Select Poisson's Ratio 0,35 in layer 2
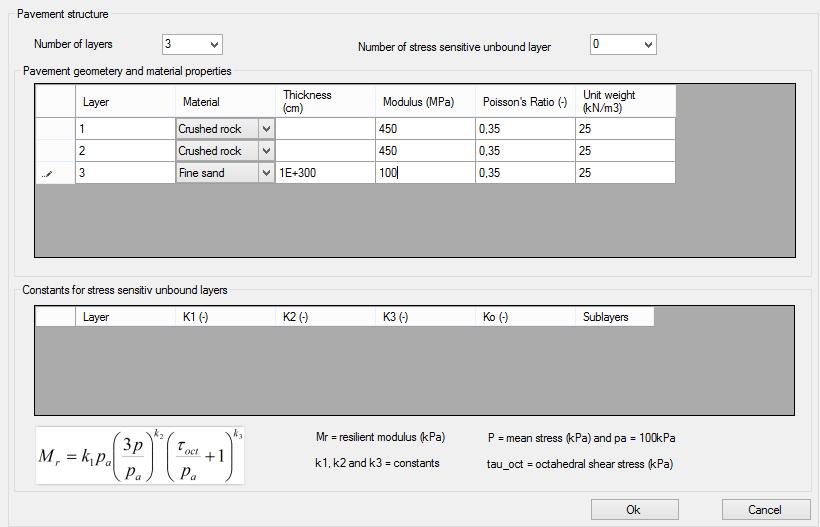 pos(525,151)
